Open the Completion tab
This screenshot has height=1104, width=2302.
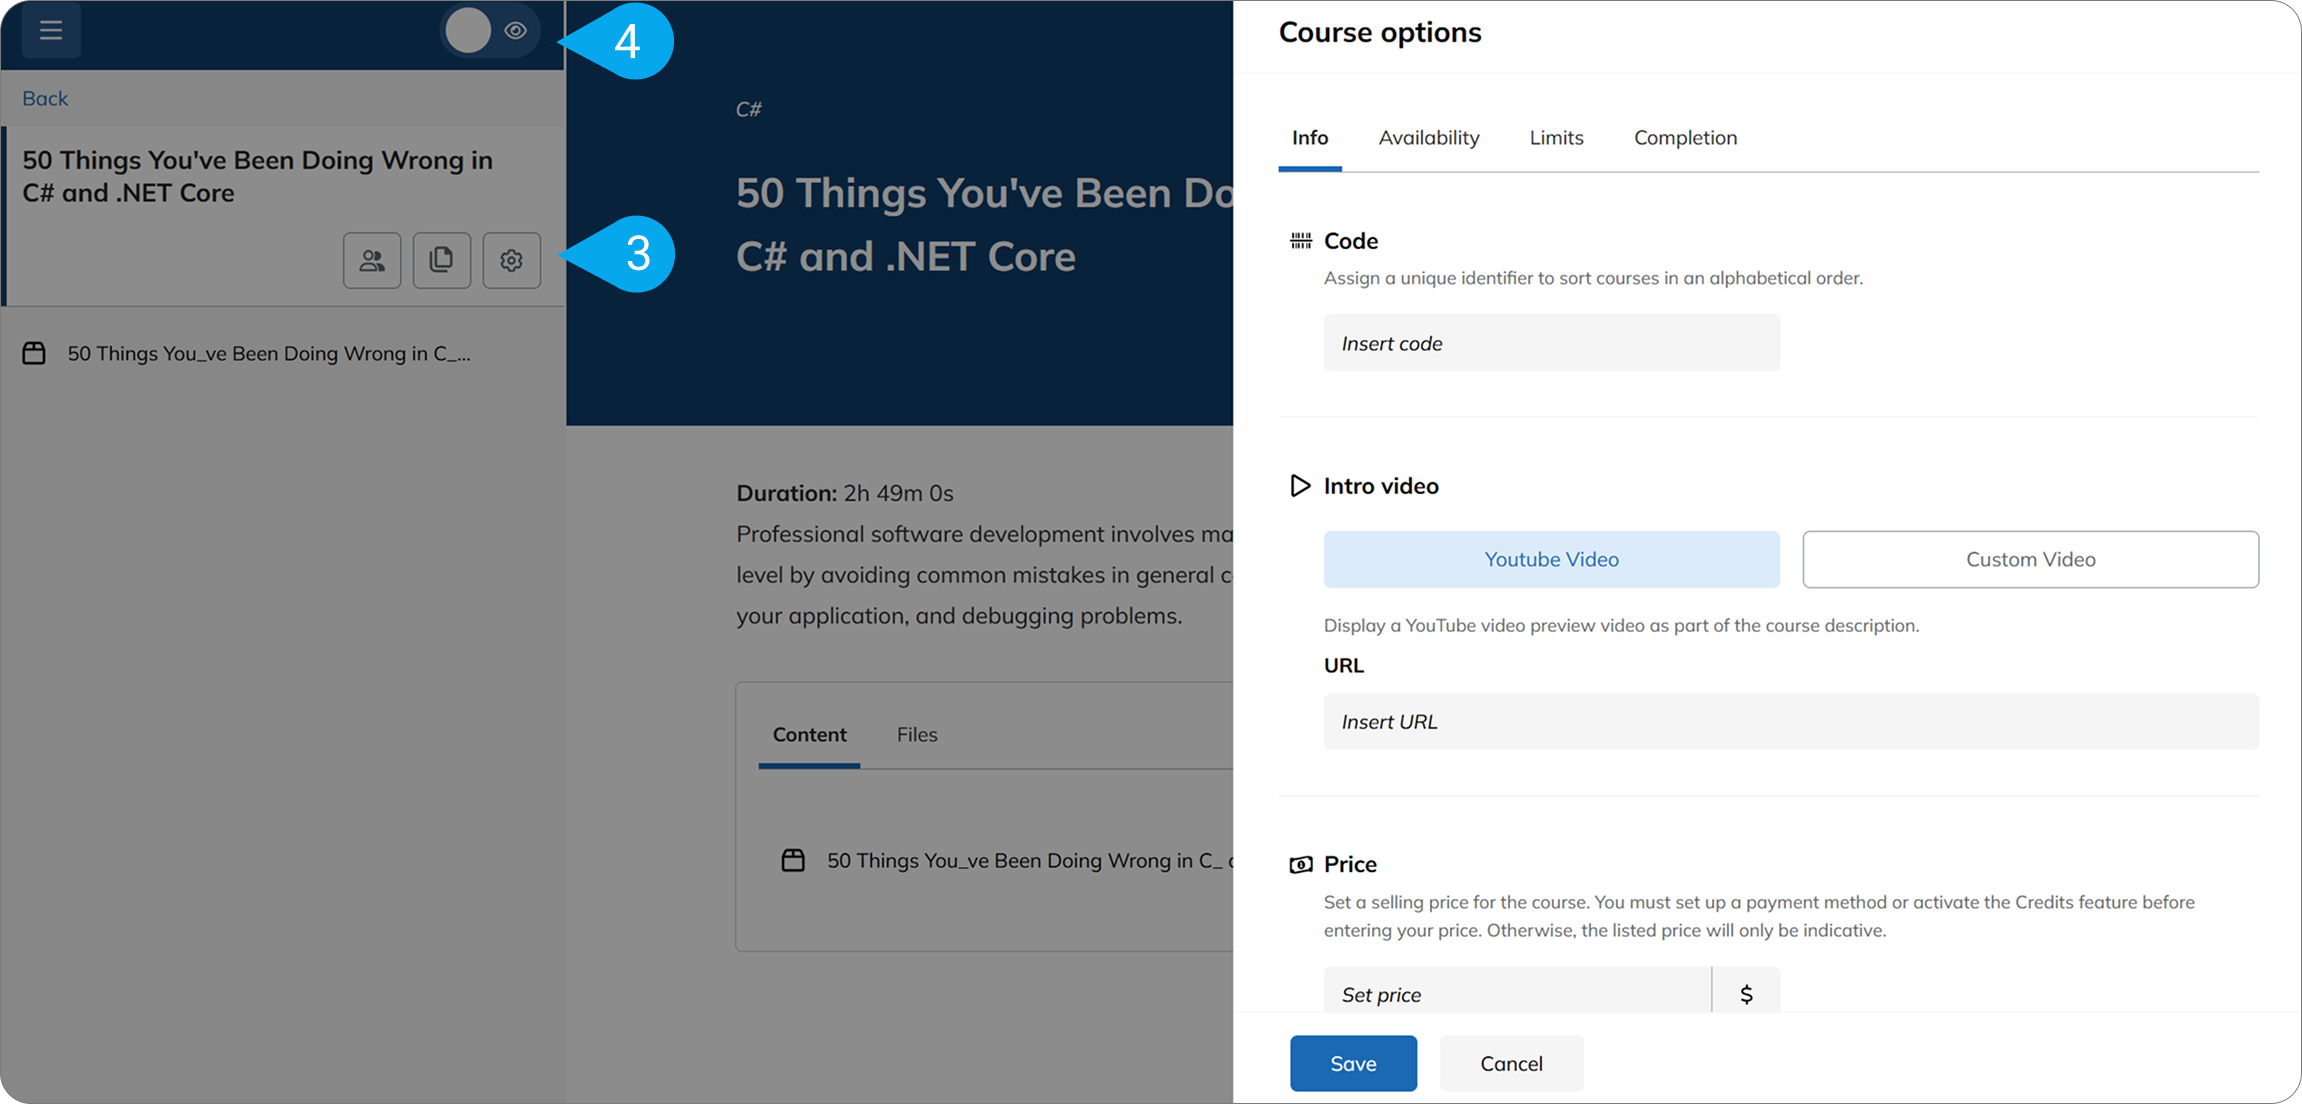pyautogui.click(x=1685, y=138)
